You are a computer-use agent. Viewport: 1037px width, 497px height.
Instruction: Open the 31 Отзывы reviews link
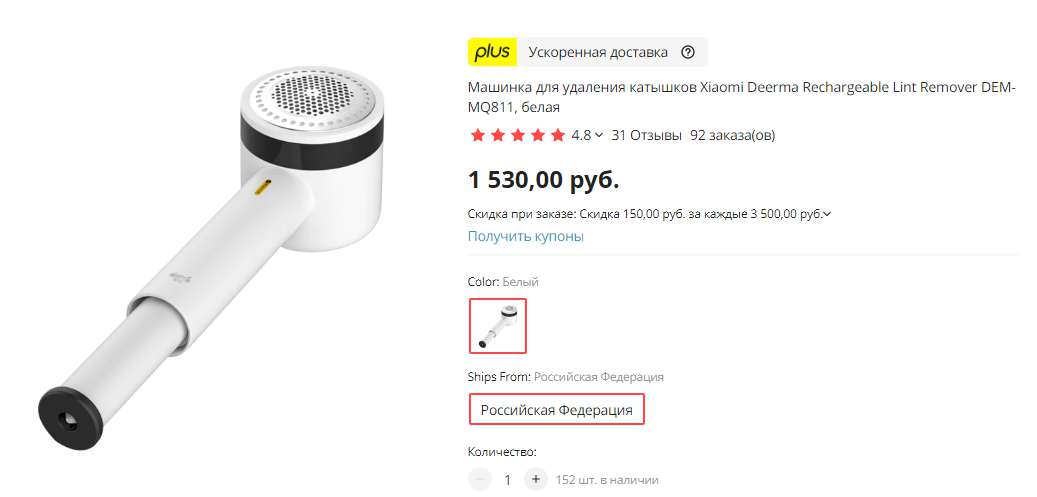click(646, 135)
